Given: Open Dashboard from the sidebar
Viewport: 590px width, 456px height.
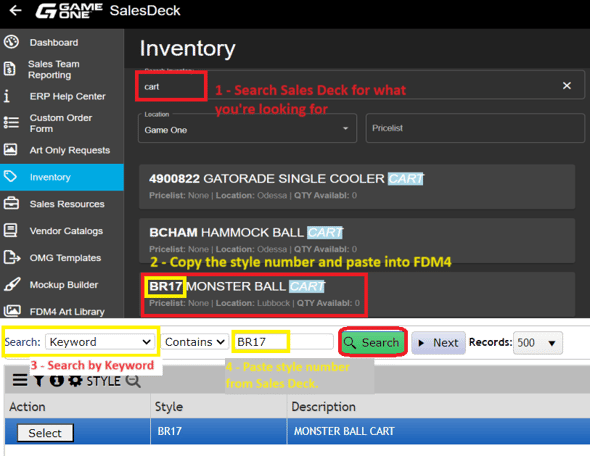Looking at the screenshot, I should point(54,43).
